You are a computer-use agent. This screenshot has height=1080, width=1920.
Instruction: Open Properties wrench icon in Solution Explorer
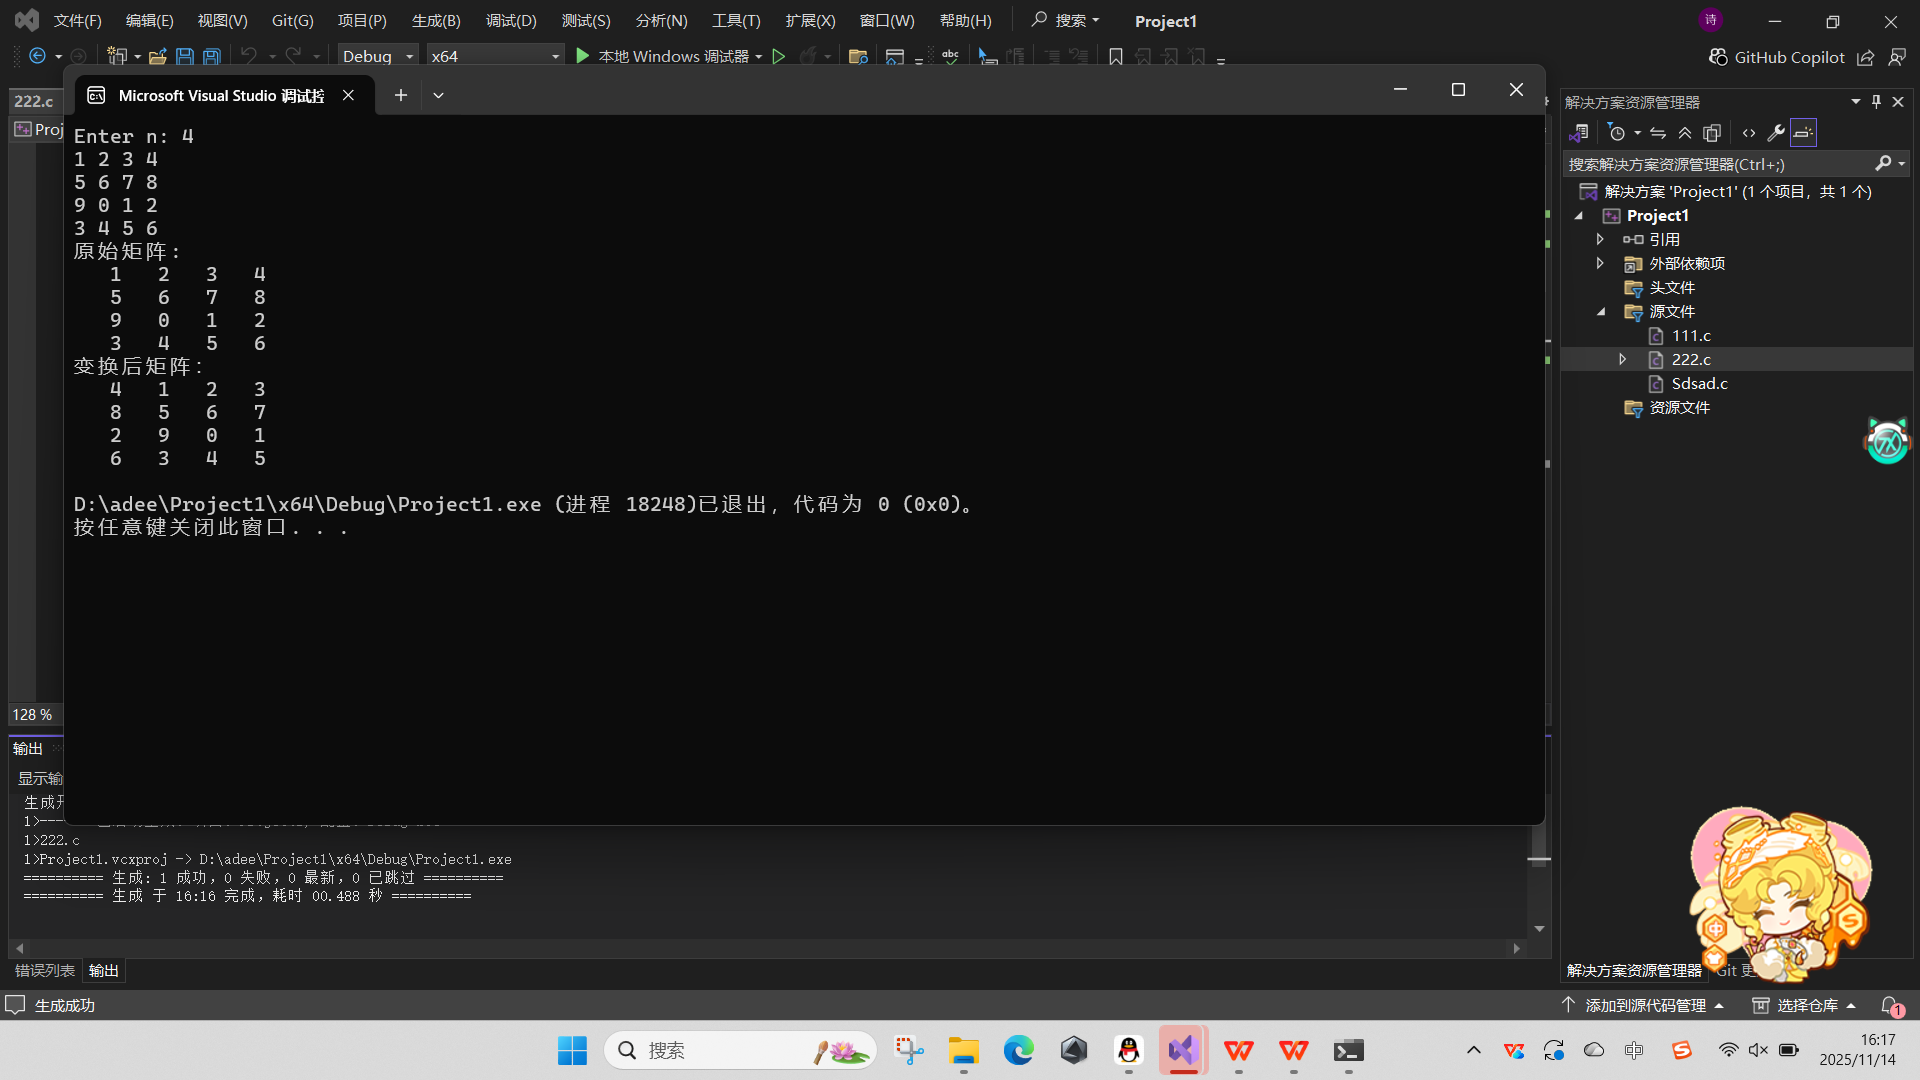tap(1776, 133)
